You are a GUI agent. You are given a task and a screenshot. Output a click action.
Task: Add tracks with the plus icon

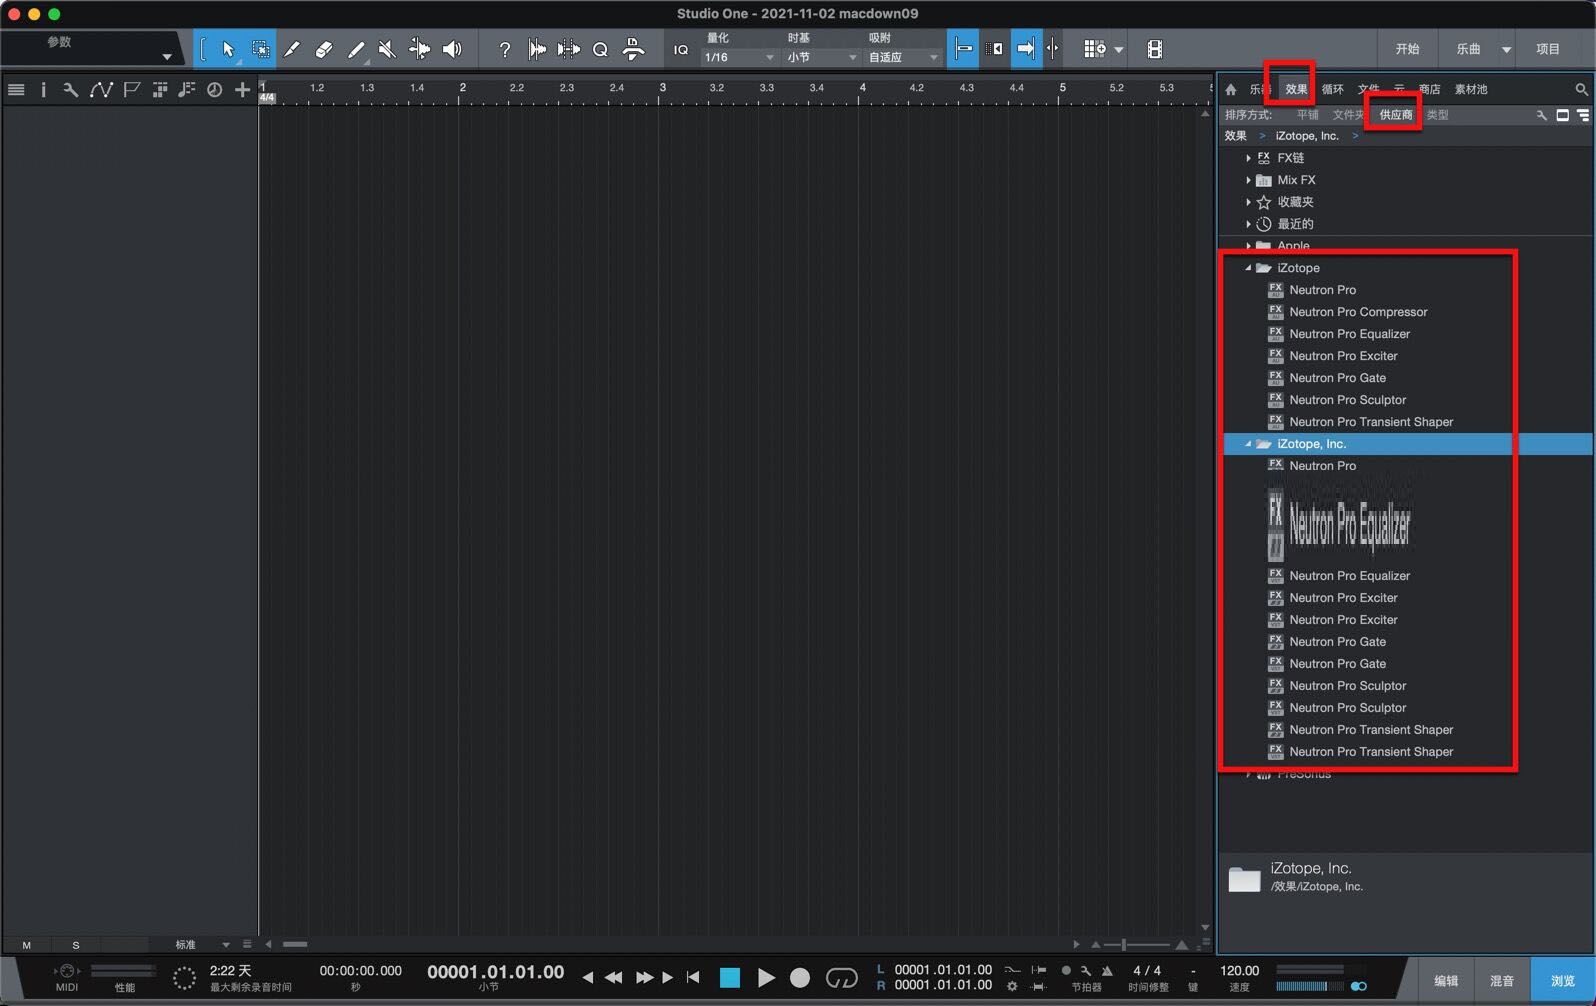pyautogui.click(x=242, y=90)
